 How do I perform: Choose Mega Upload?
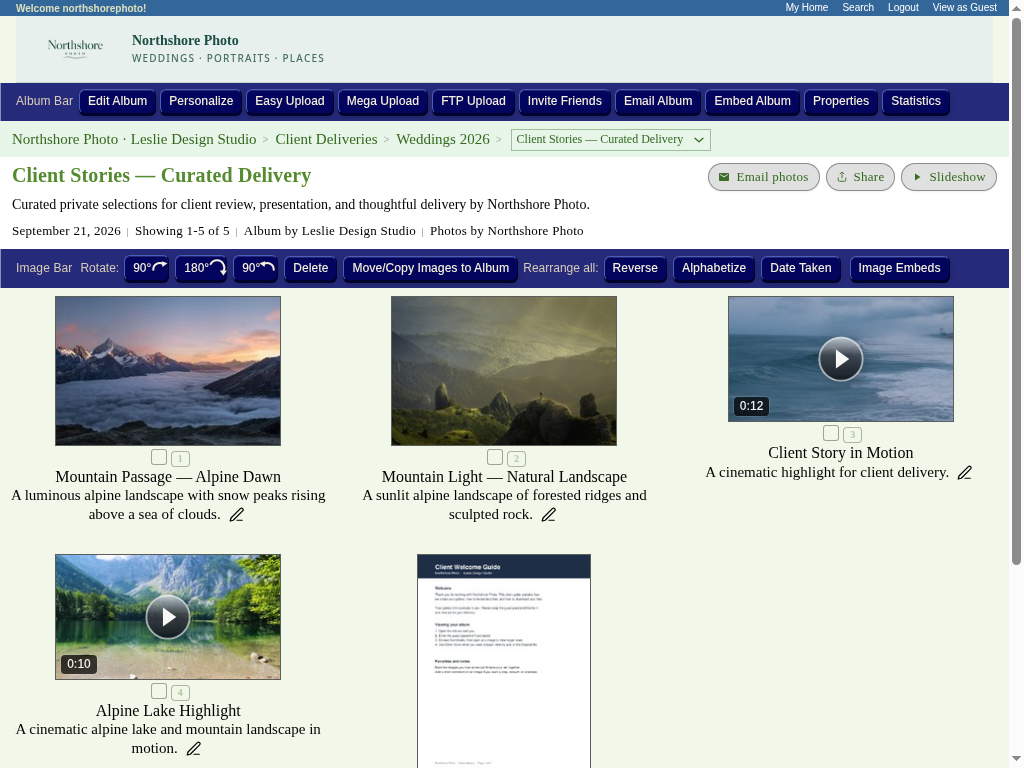tap(383, 101)
